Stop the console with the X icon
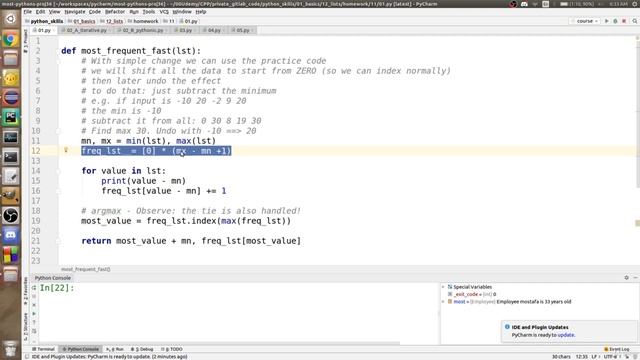Image resolution: width=640 pixels, height=360 pixels. pos(34,305)
